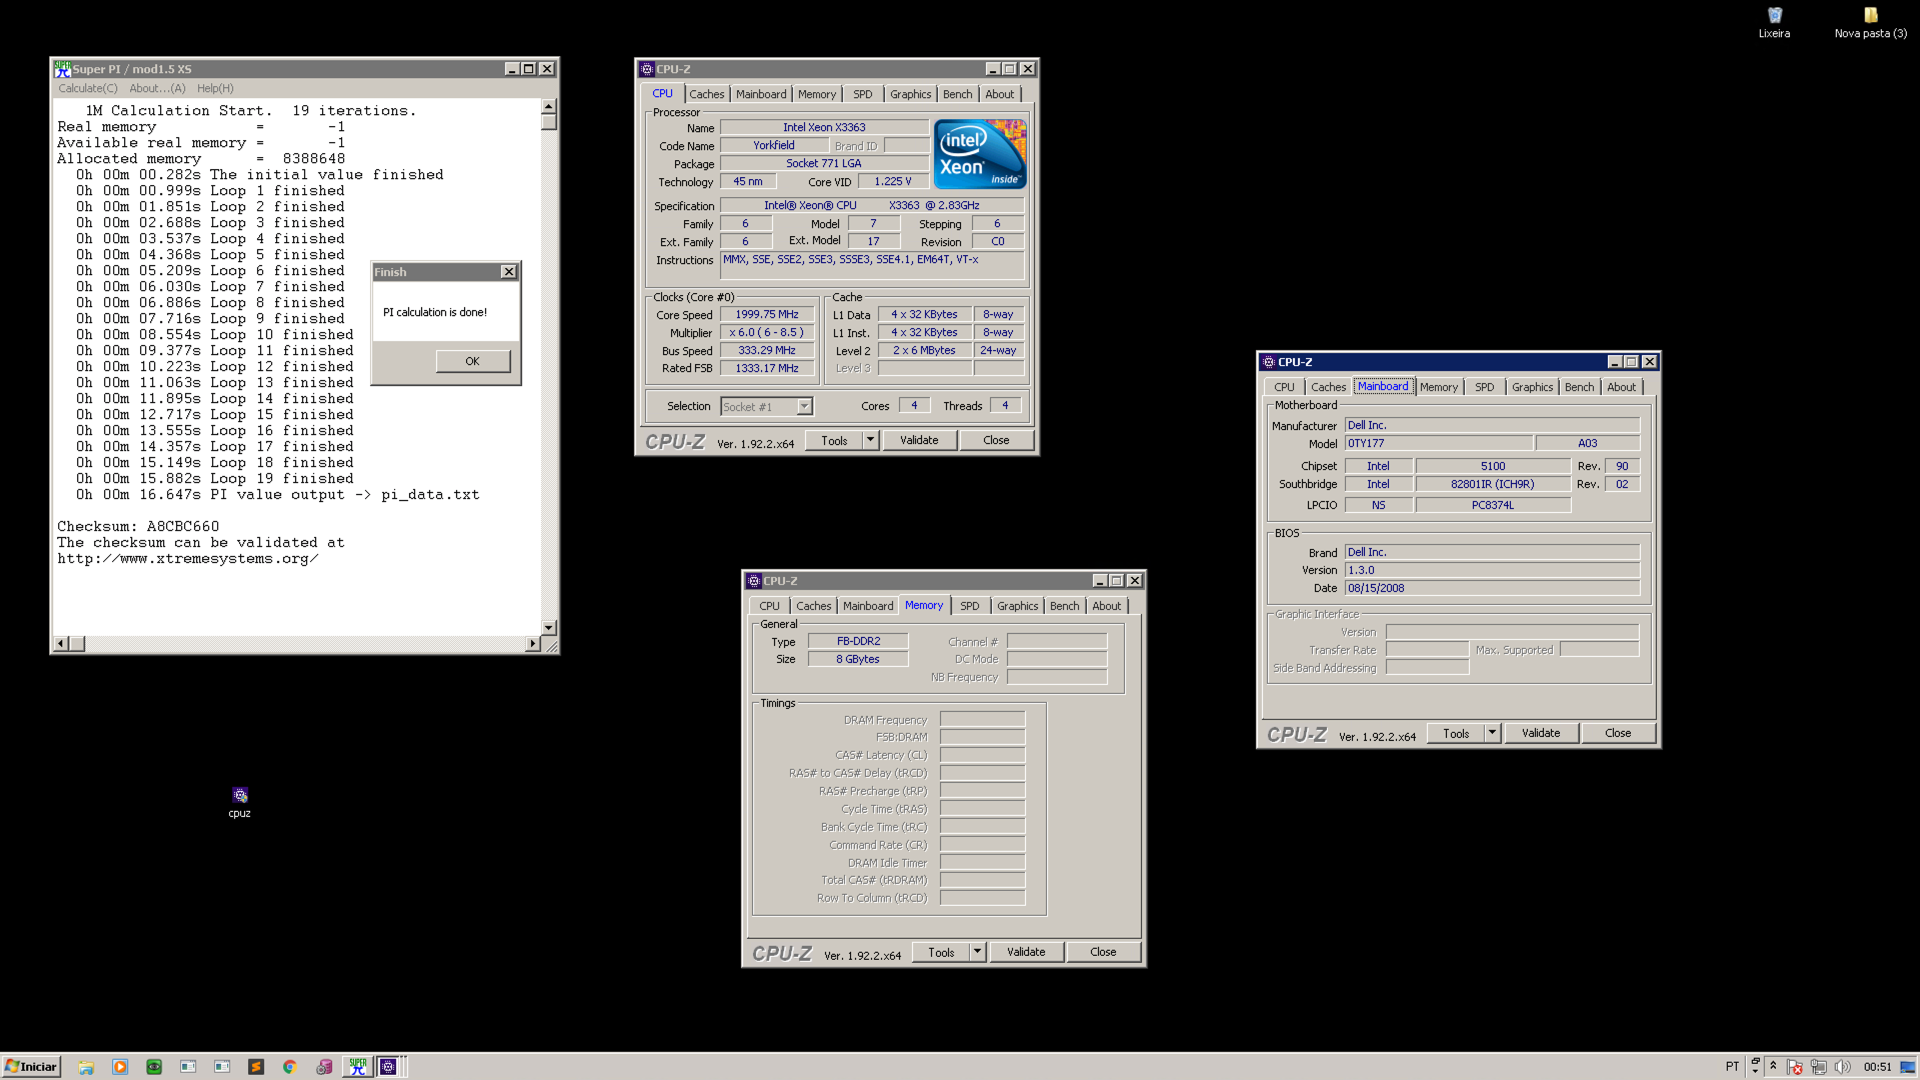The height and width of the screenshot is (1080, 1920).
Task: Open Socket #1 selection dropdown
Action: coord(767,407)
